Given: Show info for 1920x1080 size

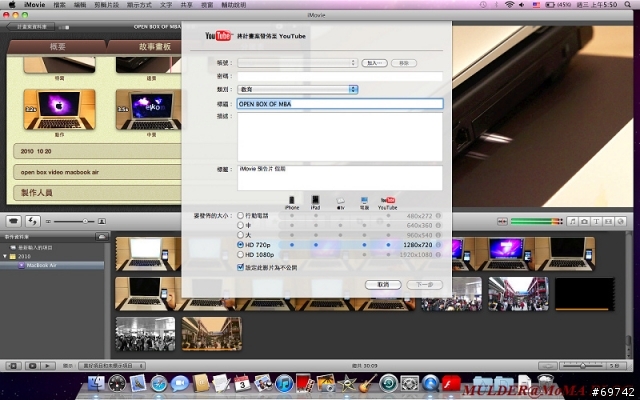Looking at the screenshot, I should [438, 255].
